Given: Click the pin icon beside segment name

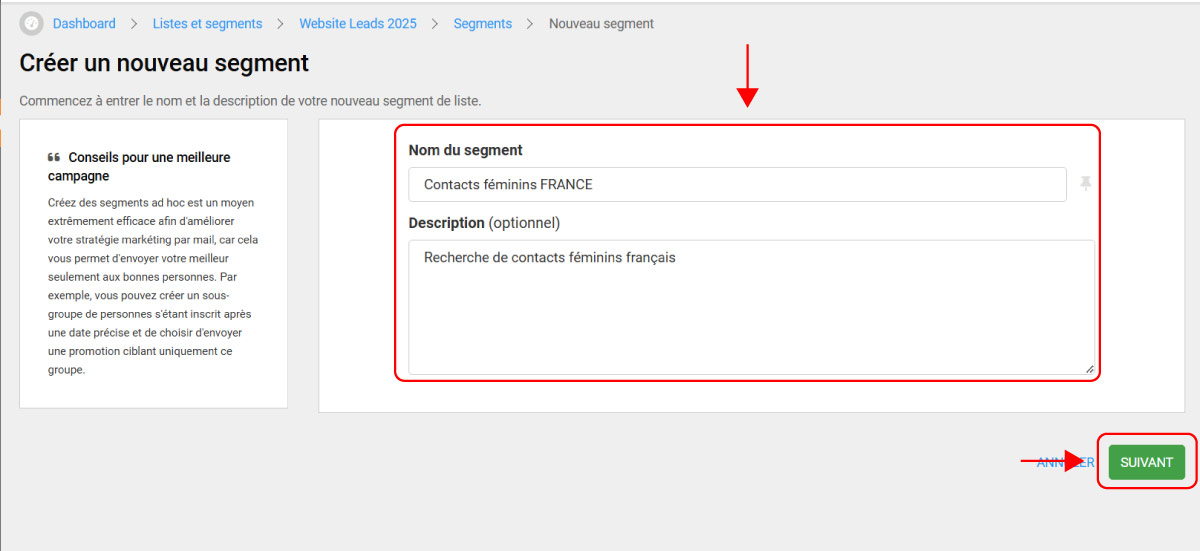Looking at the screenshot, I should [1085, 184].
